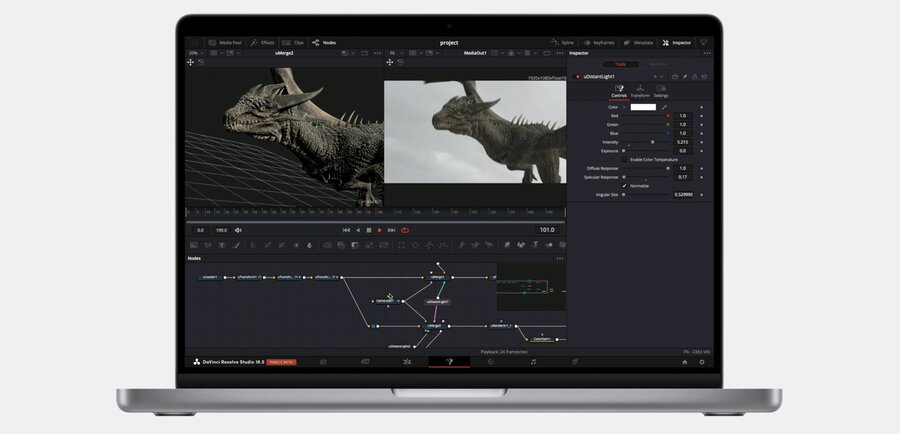Viewport: 900px width, 434px height.
Task: Mute audio with the speaker icon
Action: [x=238, y=230]
